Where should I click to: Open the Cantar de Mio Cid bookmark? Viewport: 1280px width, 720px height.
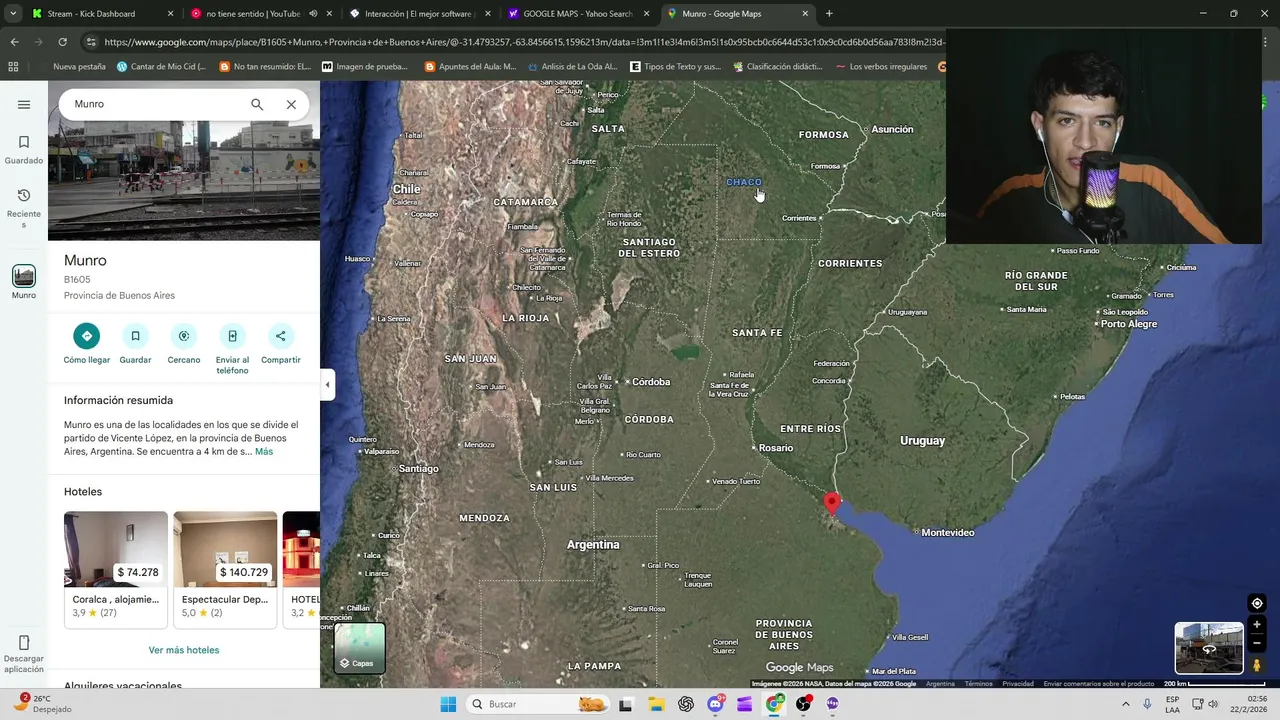[162, 67]
